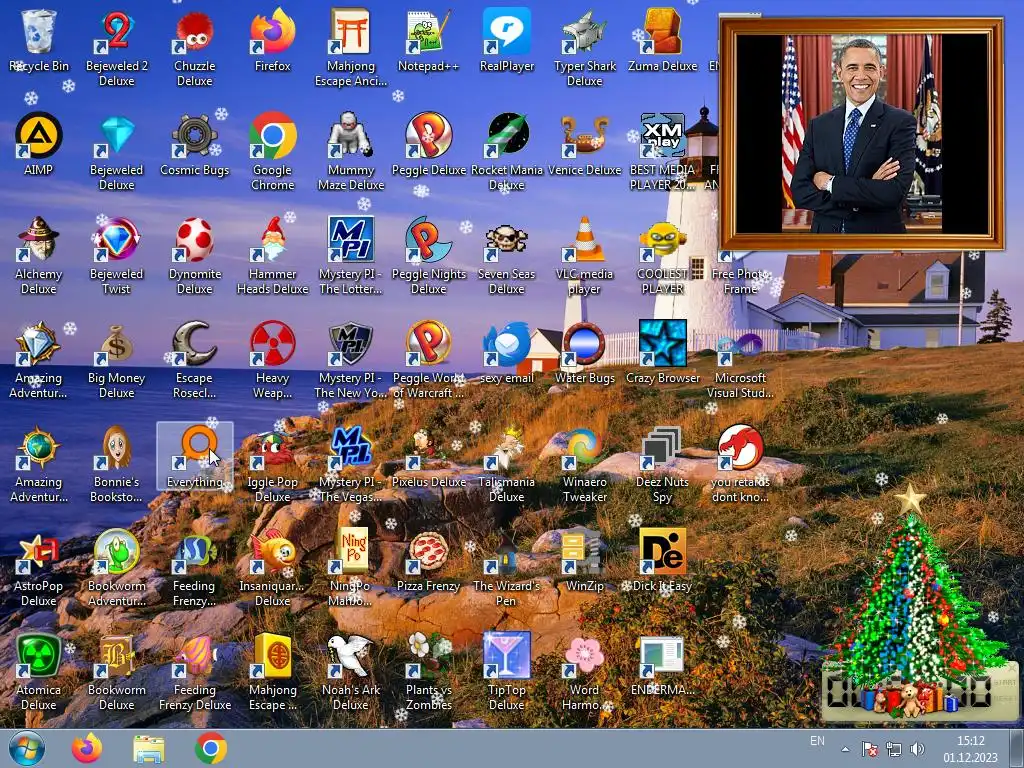Select the Plants vs Zombies icon

(428, 654)
